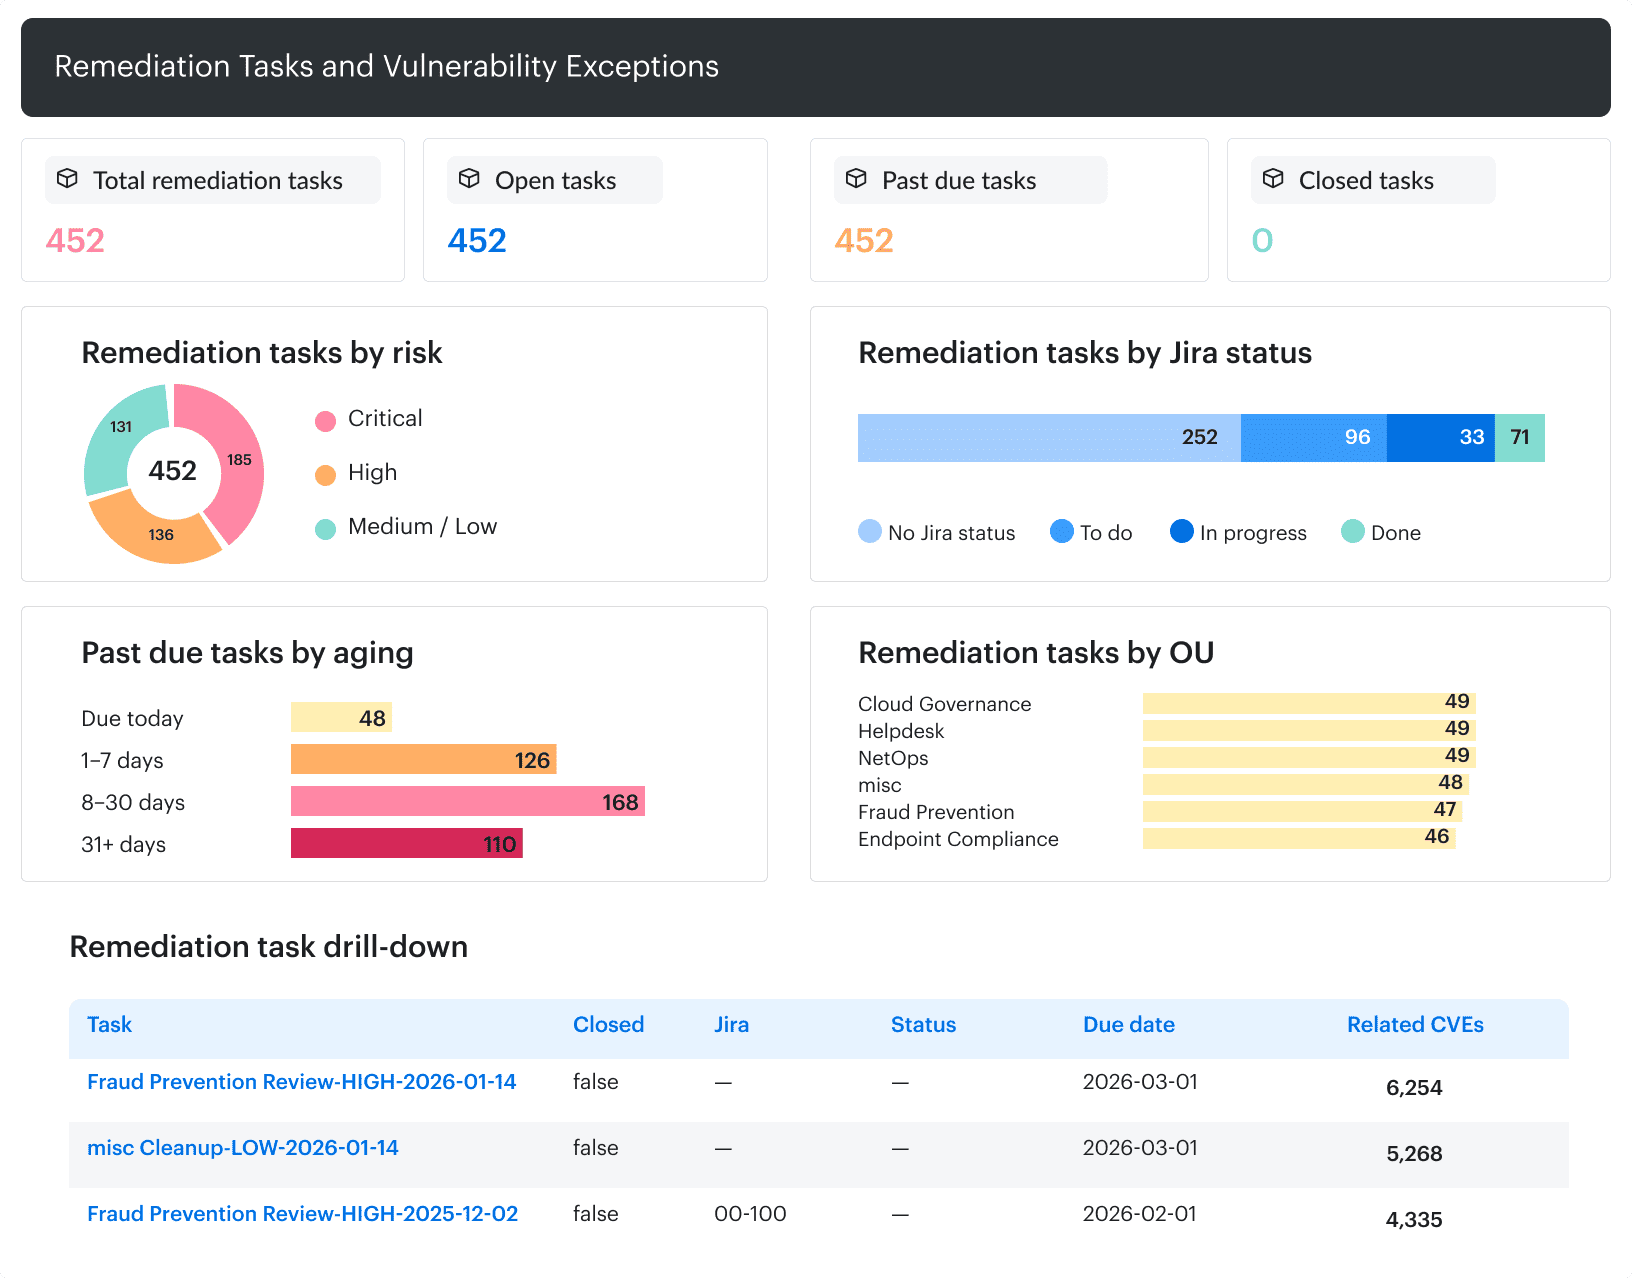Image resolution: width=1632 pixels, height=1278 pixels.
Task: Open Fraud Prevention Review-HIGH-2026-01-14 task link
Action: pyautogui.click(x=301, y=1082)
